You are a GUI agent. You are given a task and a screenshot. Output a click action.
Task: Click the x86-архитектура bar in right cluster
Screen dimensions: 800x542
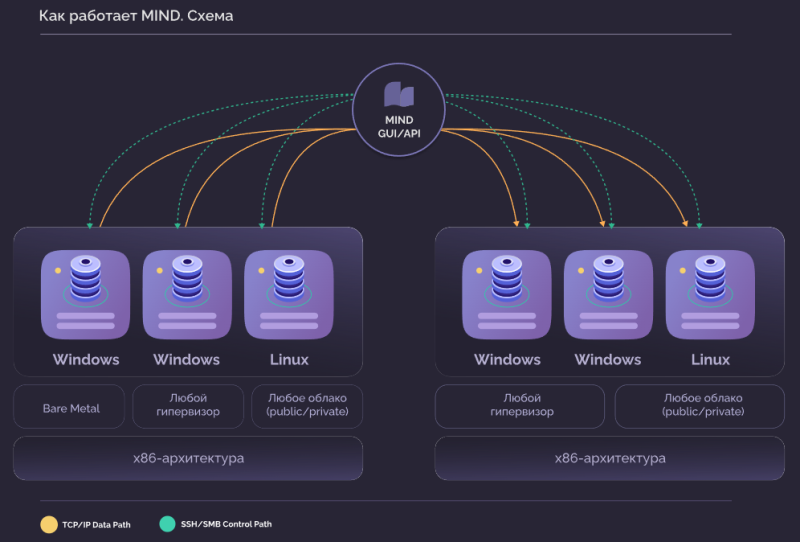click(x=609, y=458)
